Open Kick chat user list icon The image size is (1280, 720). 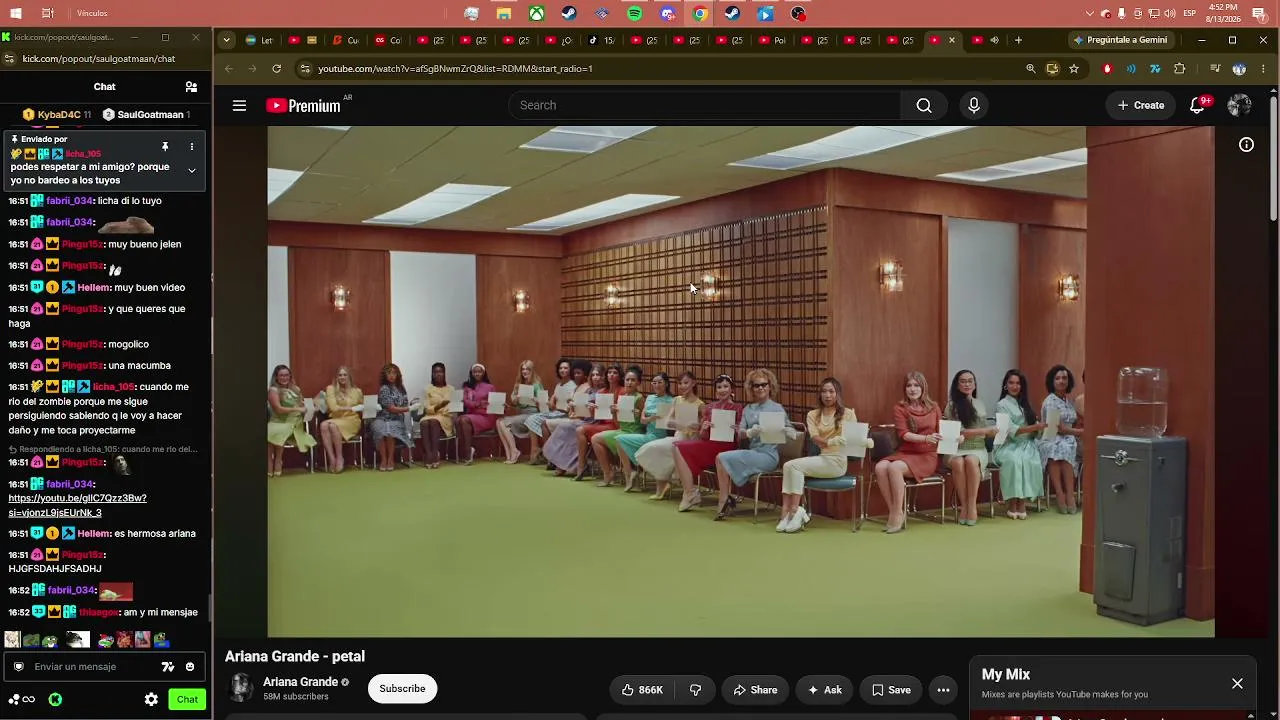191,87
